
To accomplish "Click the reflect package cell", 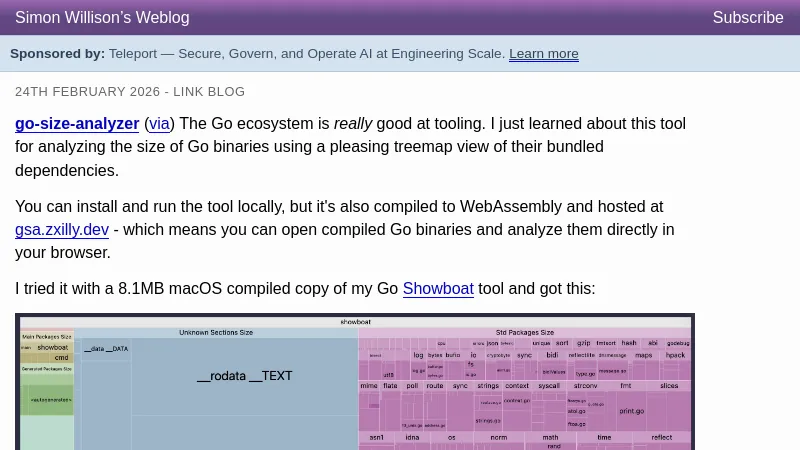I will tap(662, 437).
